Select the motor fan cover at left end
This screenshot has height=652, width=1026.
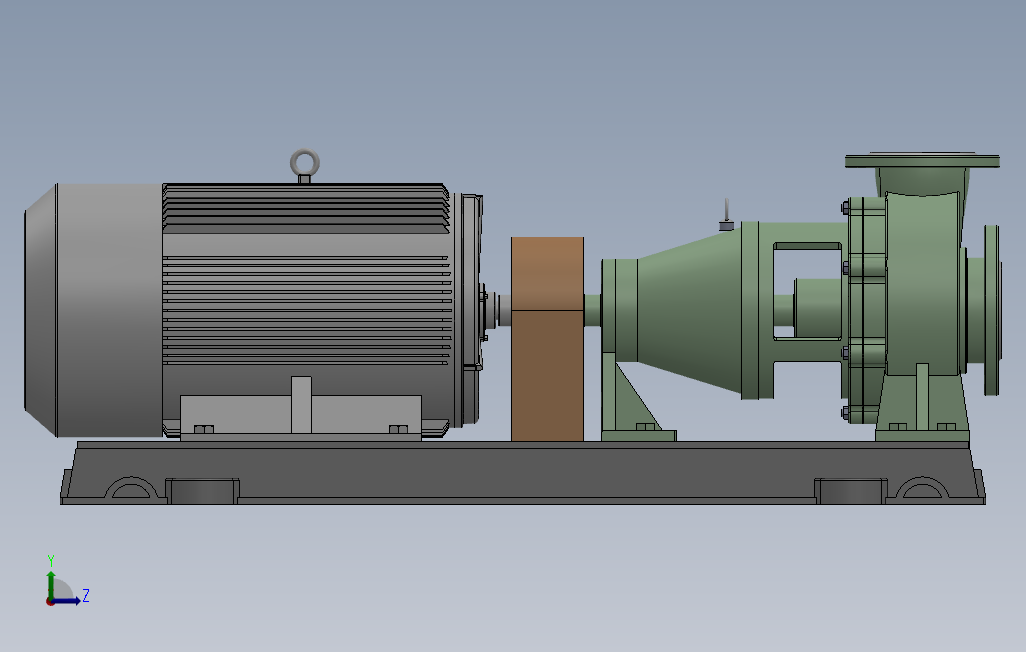94,310
